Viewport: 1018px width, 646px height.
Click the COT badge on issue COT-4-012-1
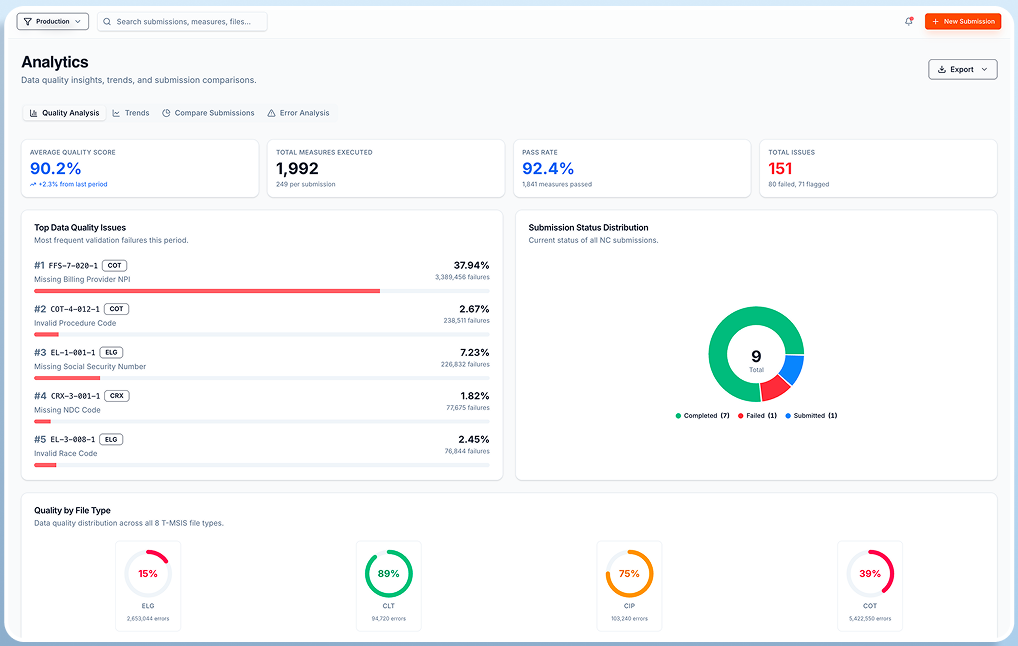tap(116, 309)
